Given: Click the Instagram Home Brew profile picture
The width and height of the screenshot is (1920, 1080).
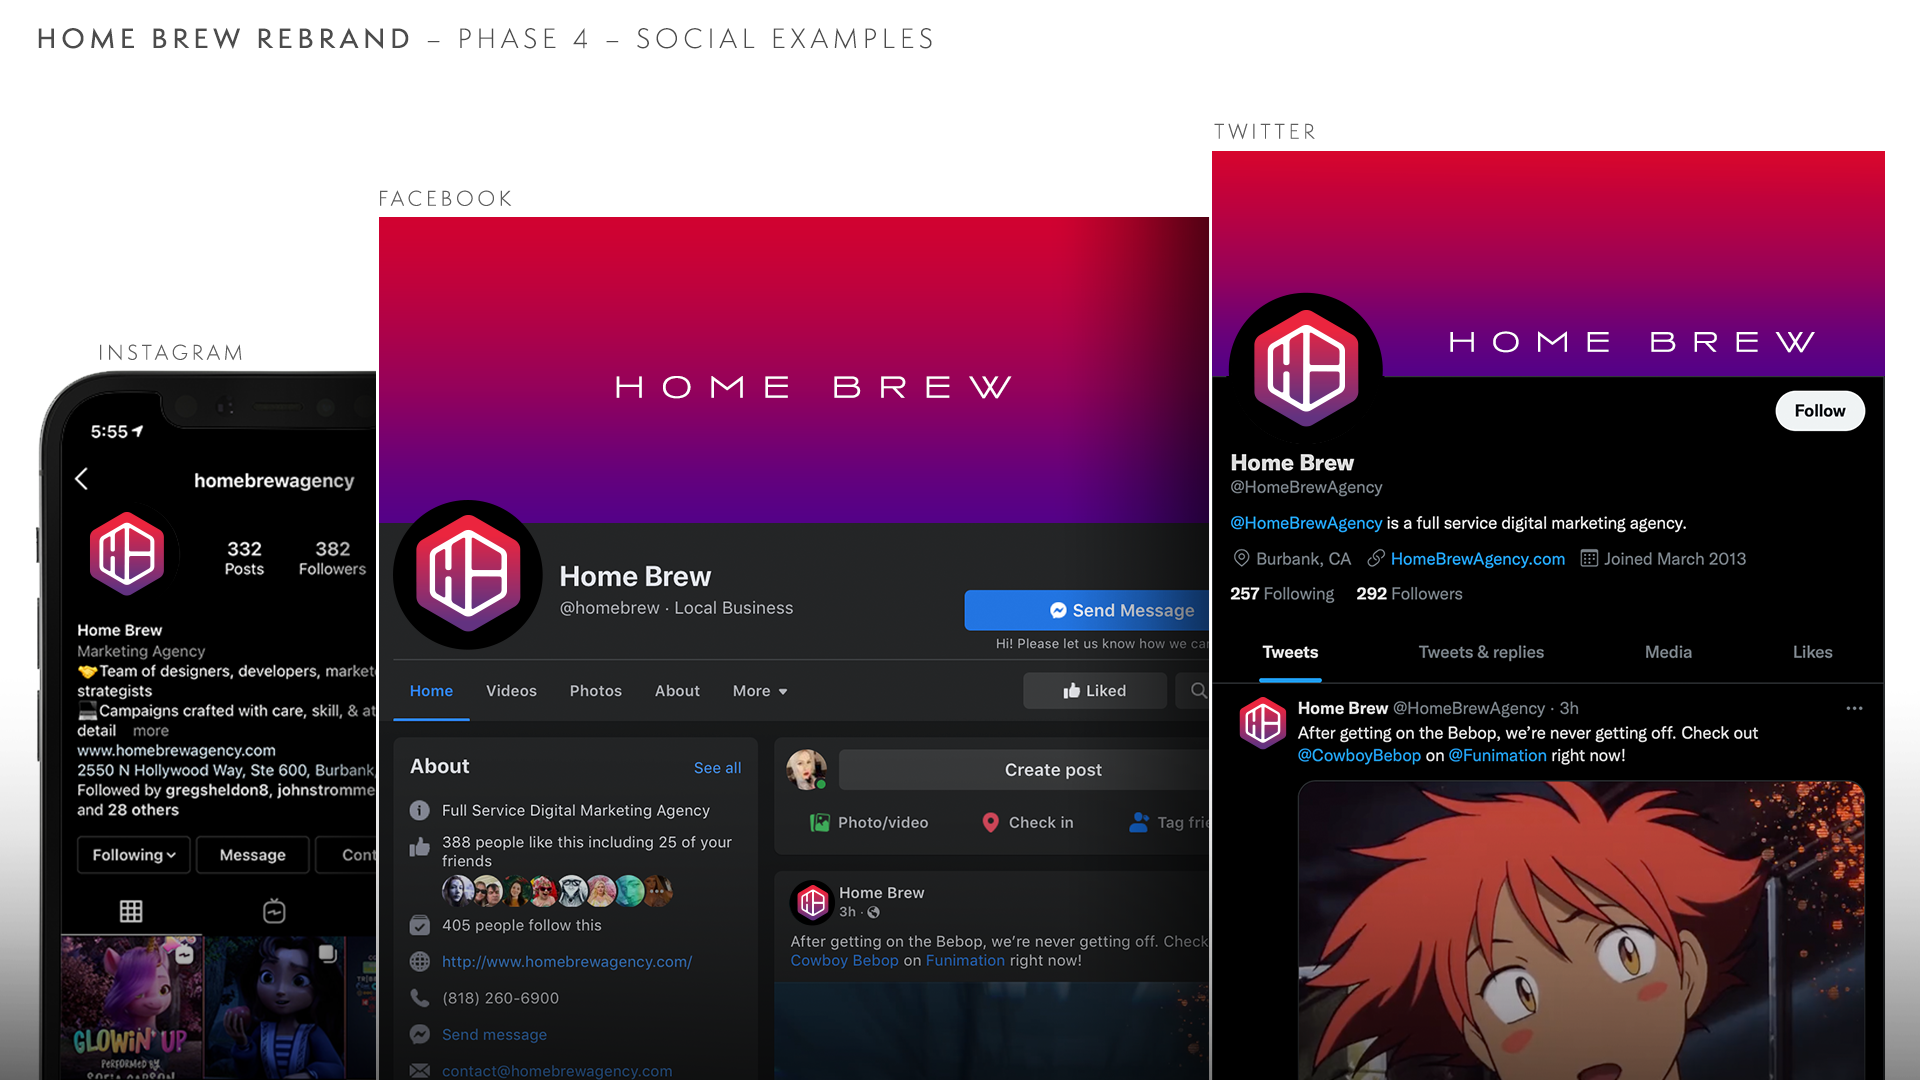Looking at the screenshot, I should 127,553.
